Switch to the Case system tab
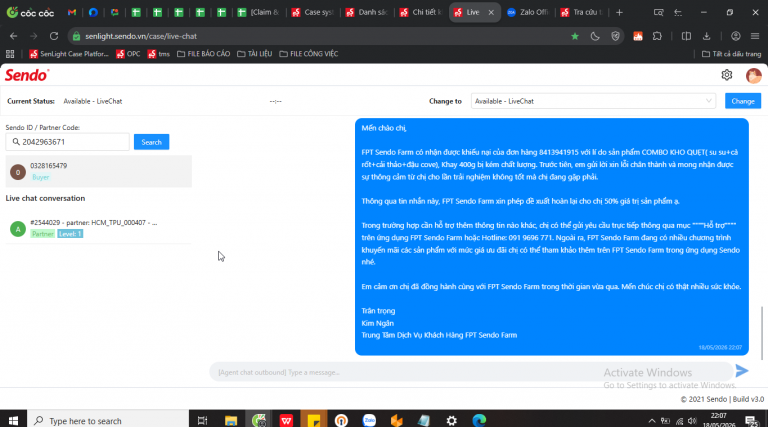 pyautogui.click(x=312, y=12)
